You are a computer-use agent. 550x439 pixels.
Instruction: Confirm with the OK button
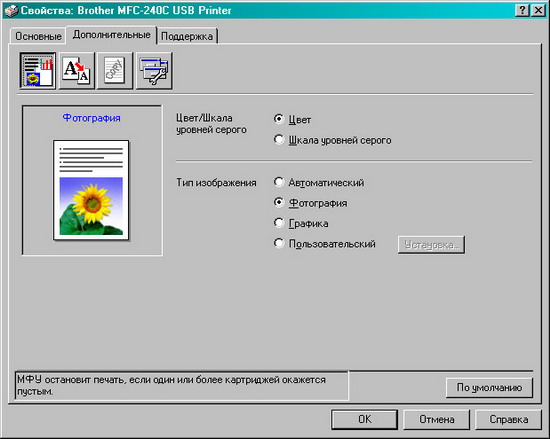364,419
